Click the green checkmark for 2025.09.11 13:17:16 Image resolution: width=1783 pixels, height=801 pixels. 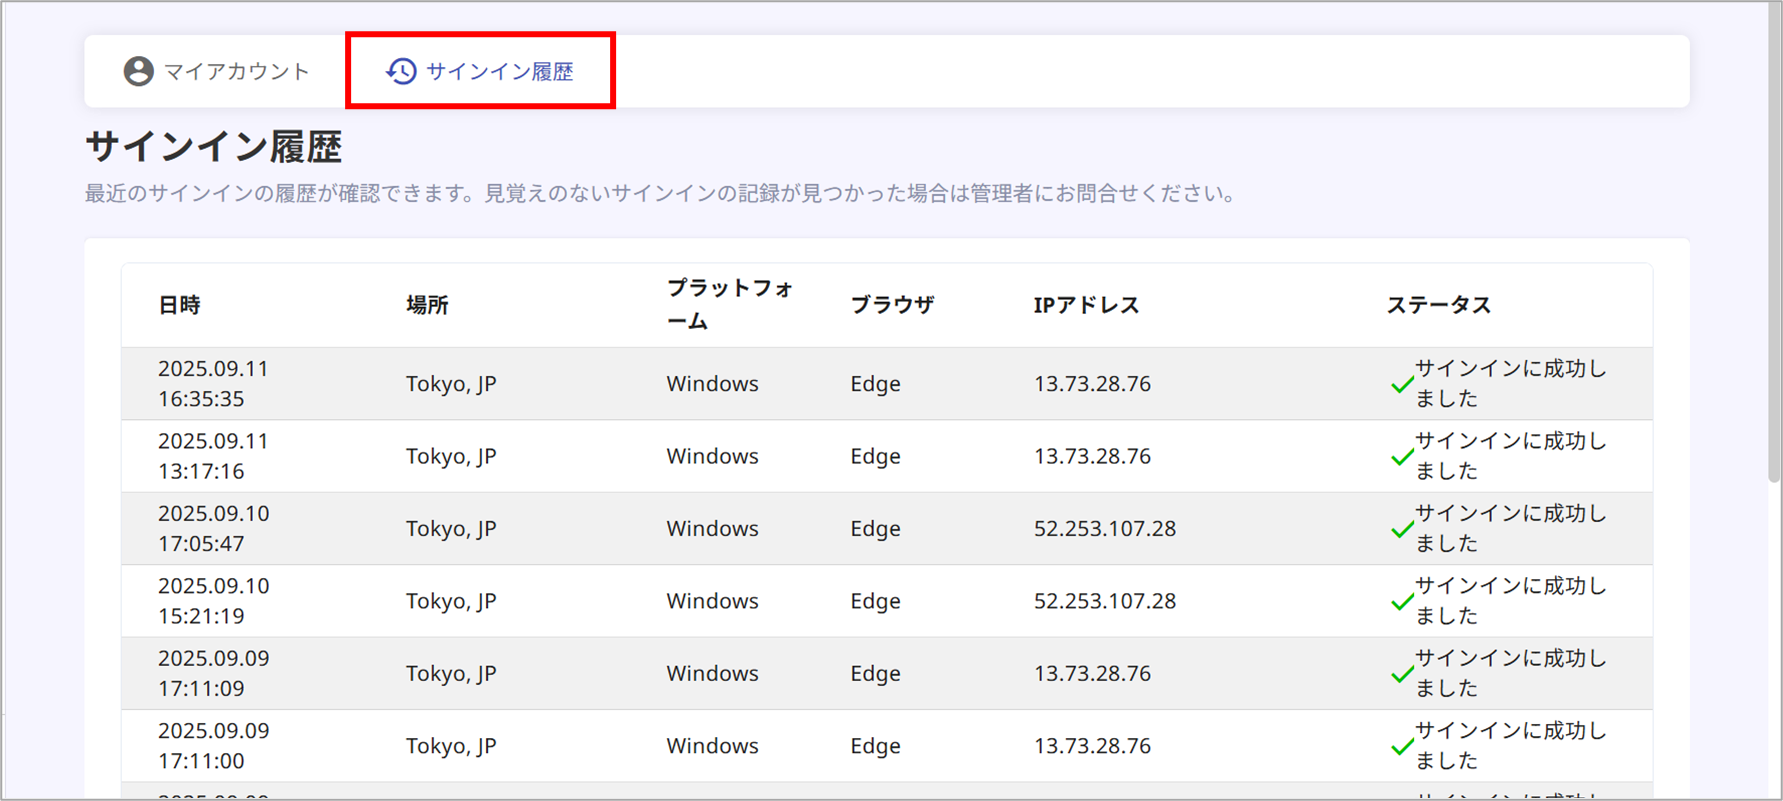tap(1401, 457)
